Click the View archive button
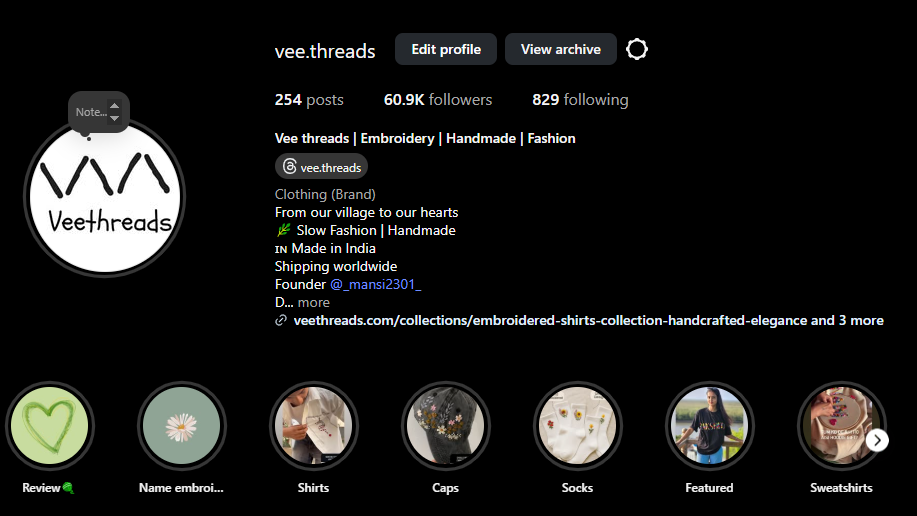Viewport: 917px width, 516px height. (x=561, y=49)
